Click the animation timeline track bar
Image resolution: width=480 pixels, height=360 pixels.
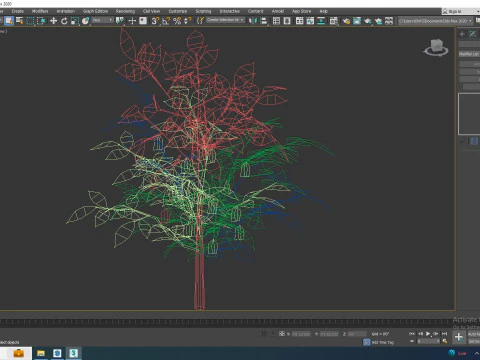tap(227, 322)
